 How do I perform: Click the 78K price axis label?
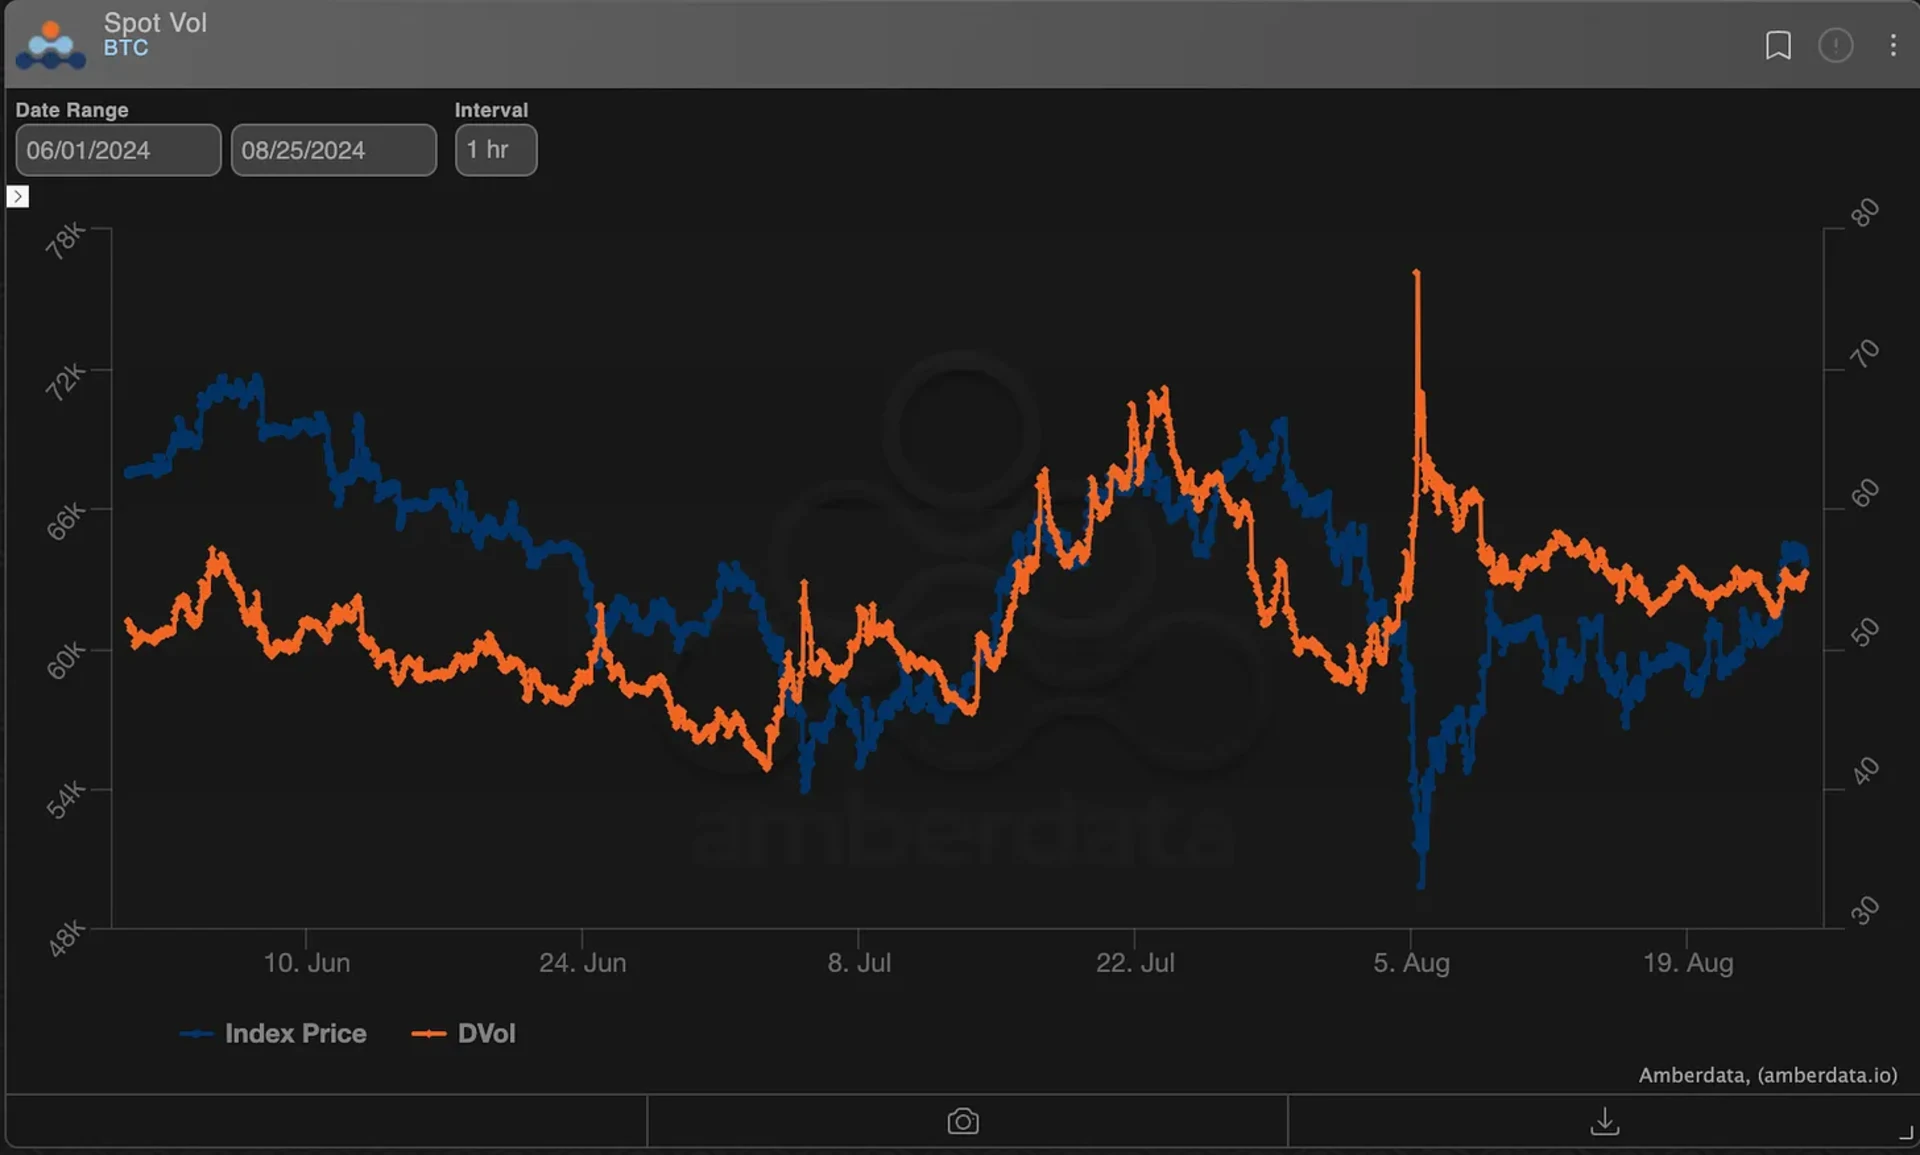click(x=66, y=240)
